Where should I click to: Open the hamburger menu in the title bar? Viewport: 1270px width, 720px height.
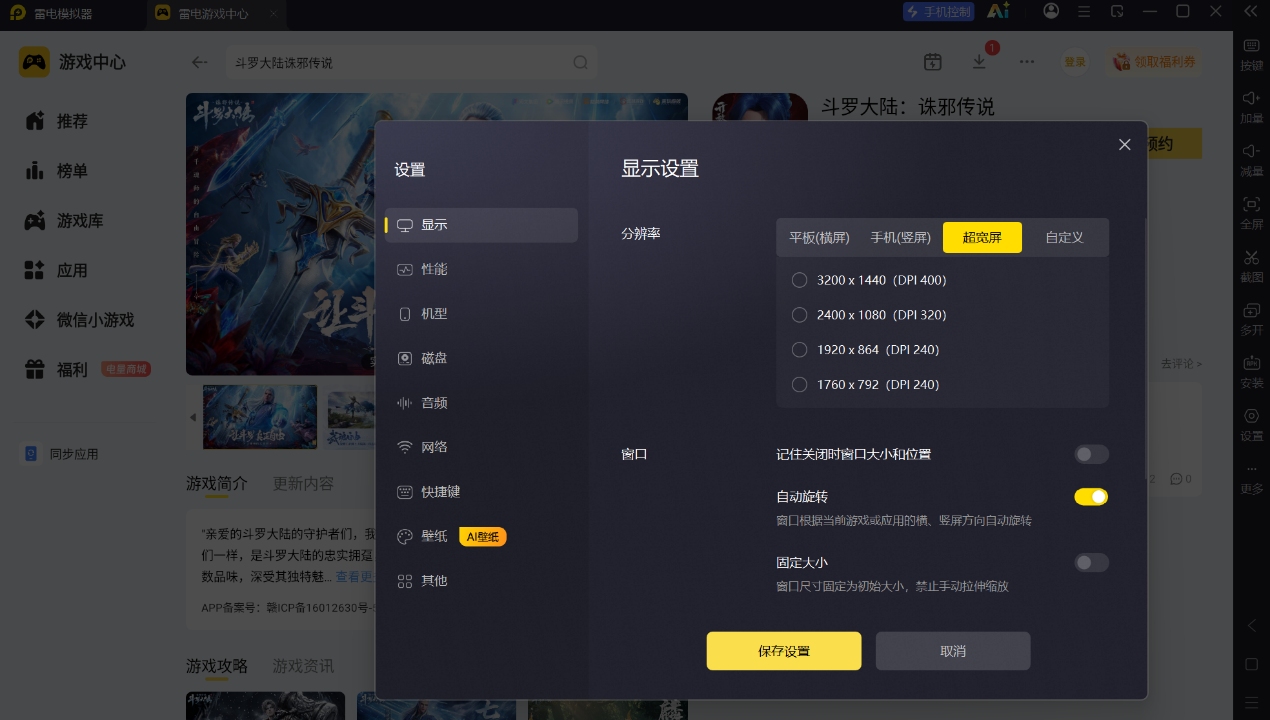pos(1084,11)
